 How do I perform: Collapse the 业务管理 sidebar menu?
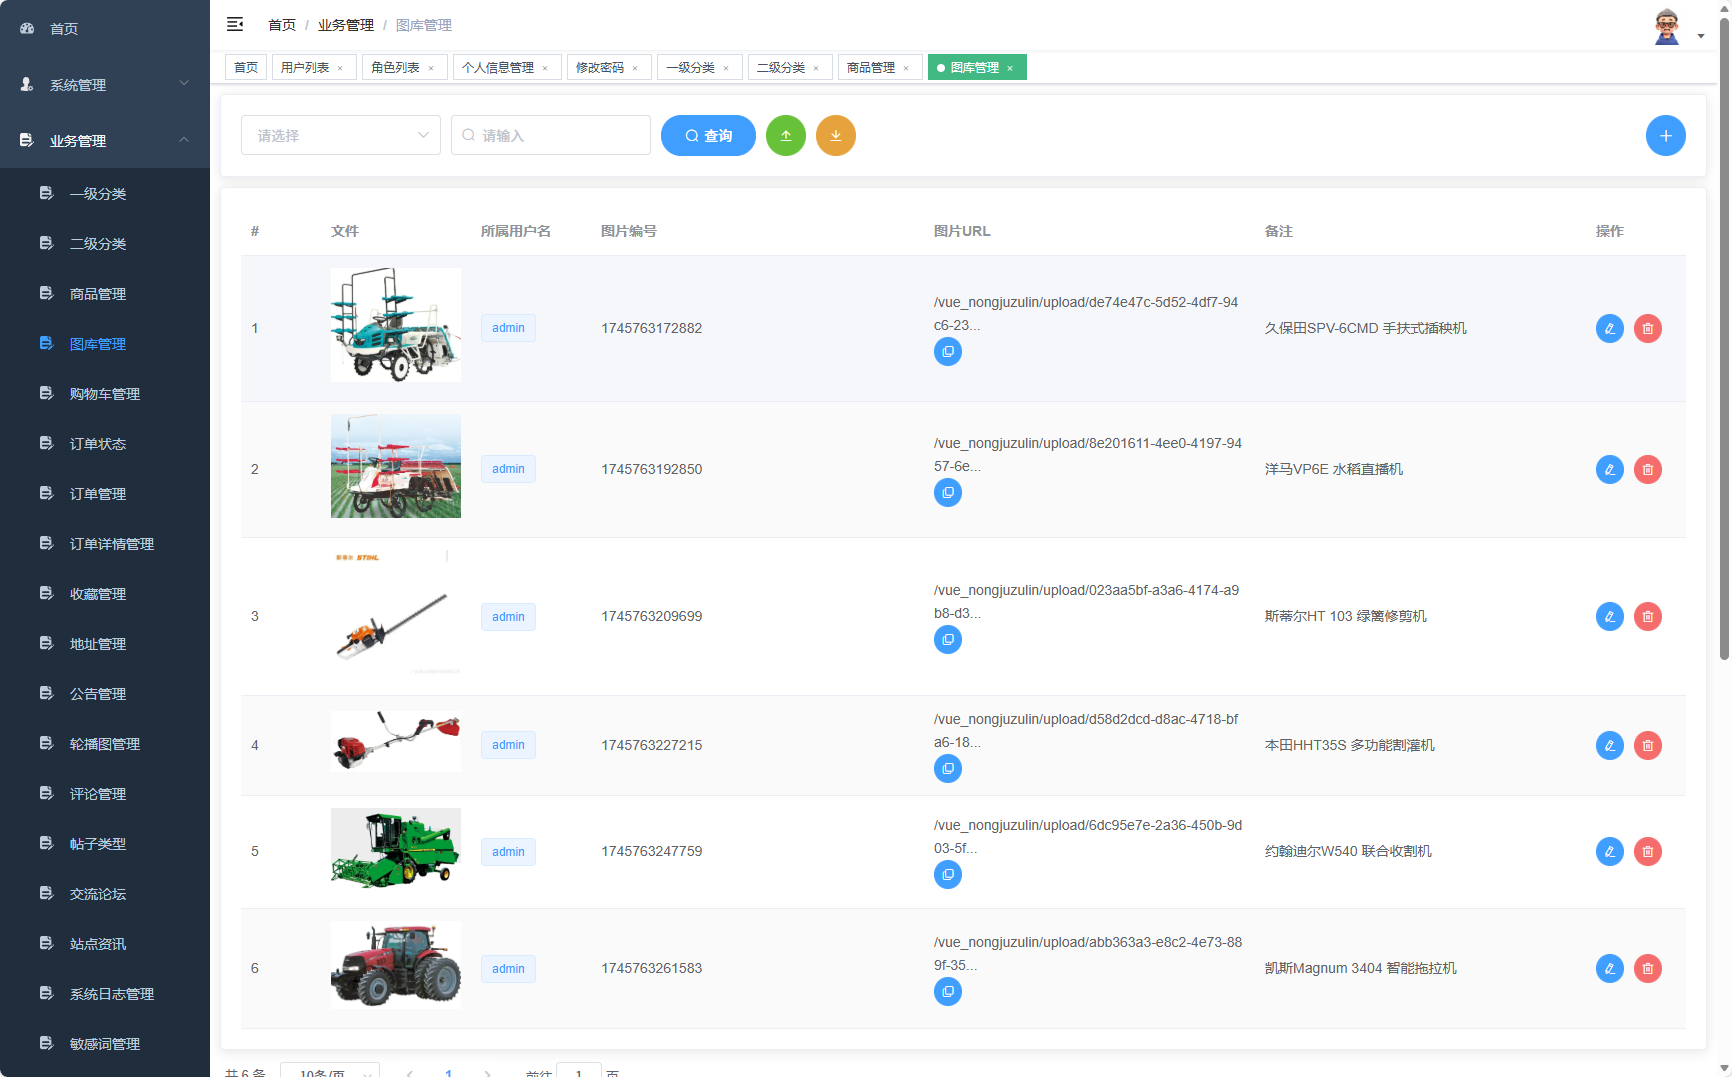(x=105, y=141)
